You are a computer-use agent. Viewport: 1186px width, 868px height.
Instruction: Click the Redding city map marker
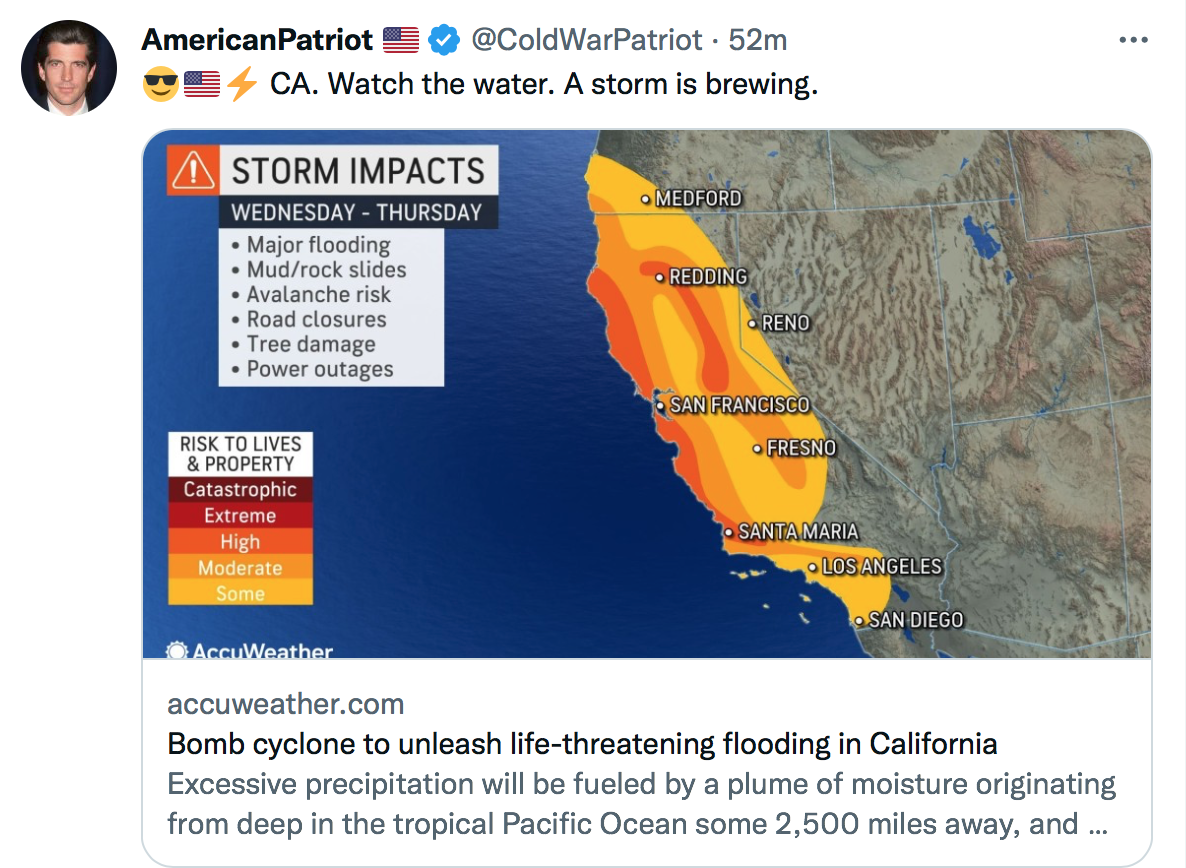pyautogui.click(x=660, y=277)
